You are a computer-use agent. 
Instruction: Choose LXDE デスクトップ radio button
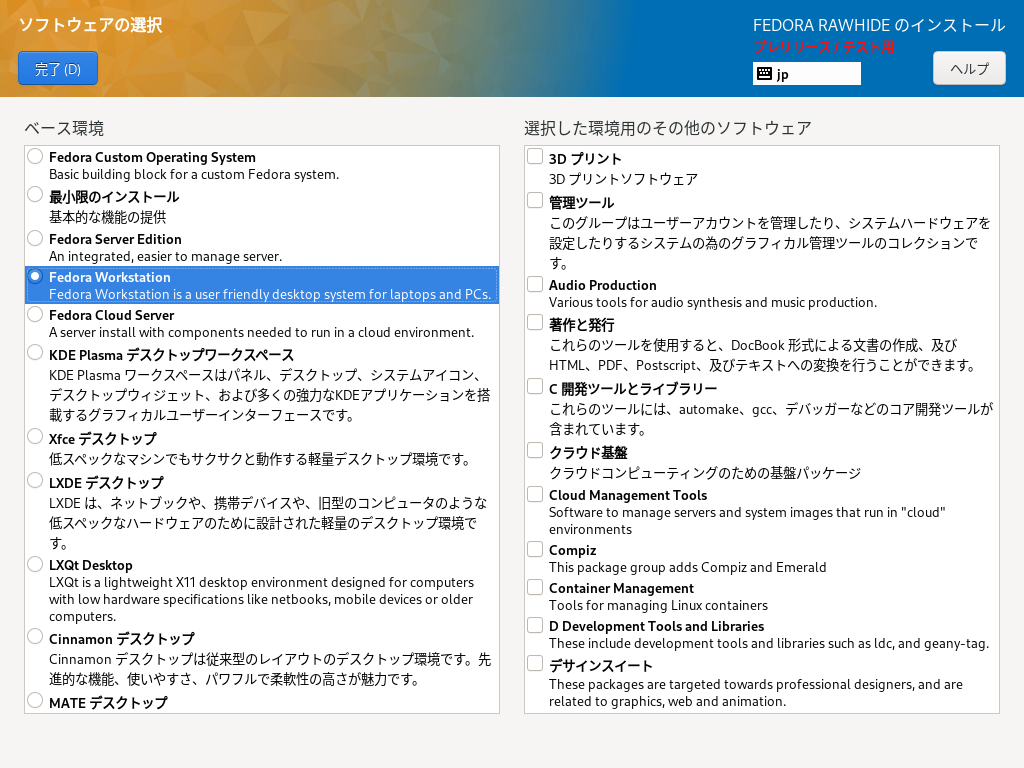pyautogui.click(x=35, y=481)
